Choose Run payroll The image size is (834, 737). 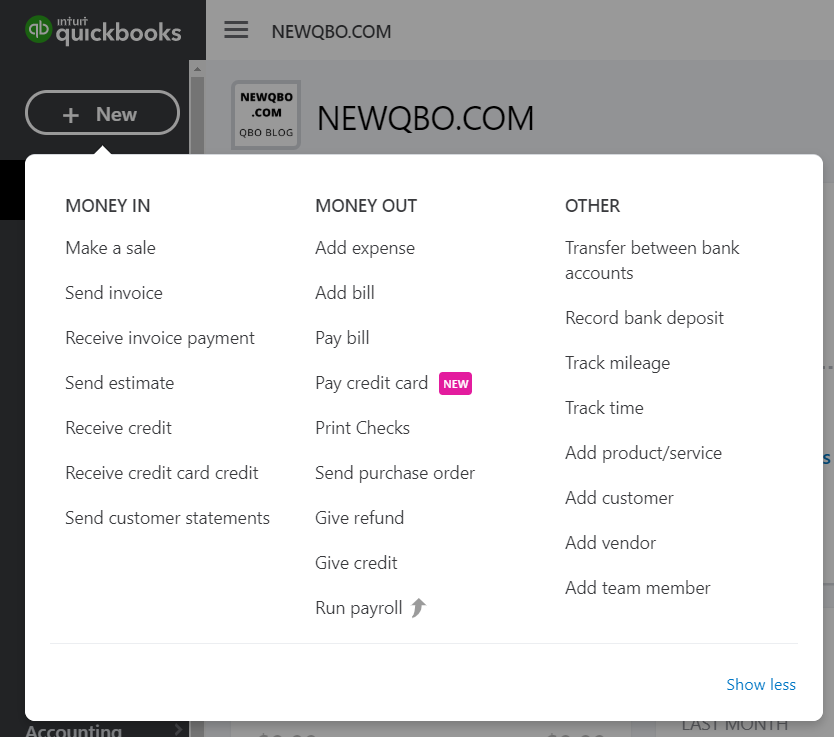coord(358,608)
